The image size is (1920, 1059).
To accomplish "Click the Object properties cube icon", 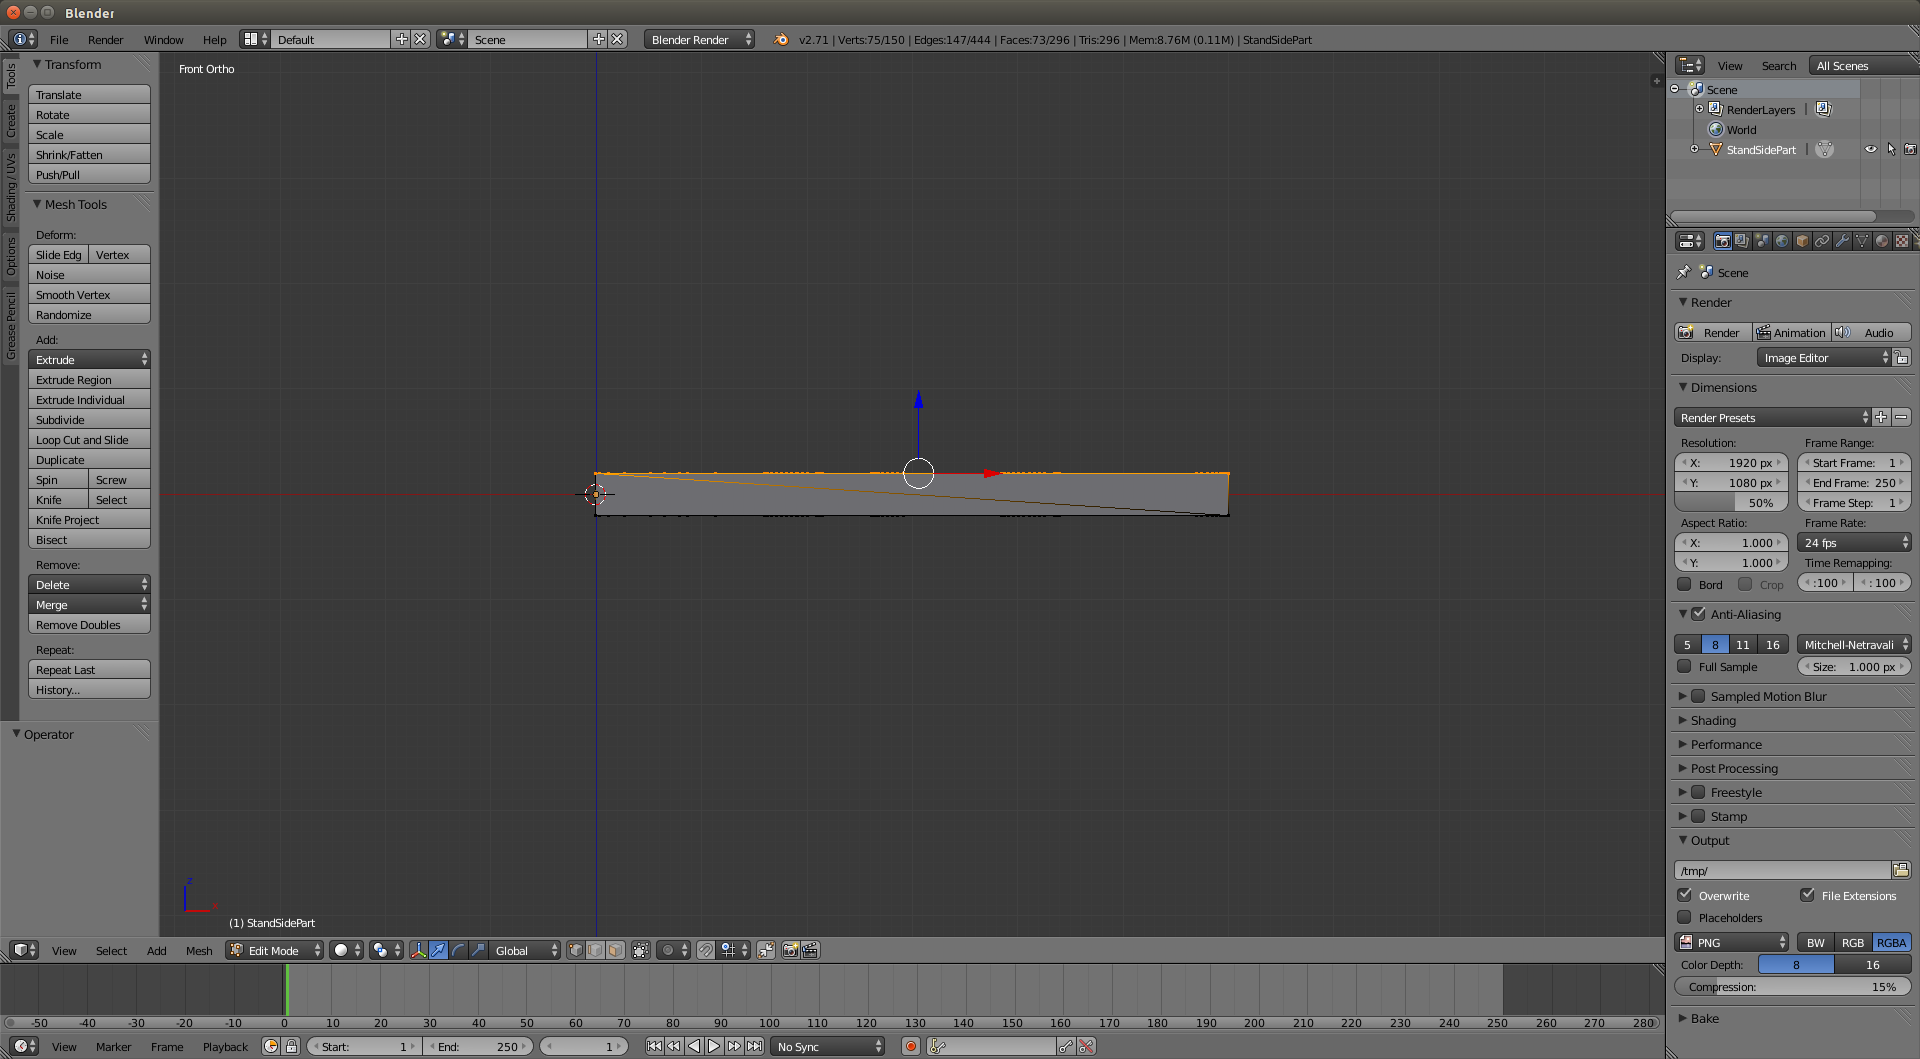I will click(x=1802, y=241).
